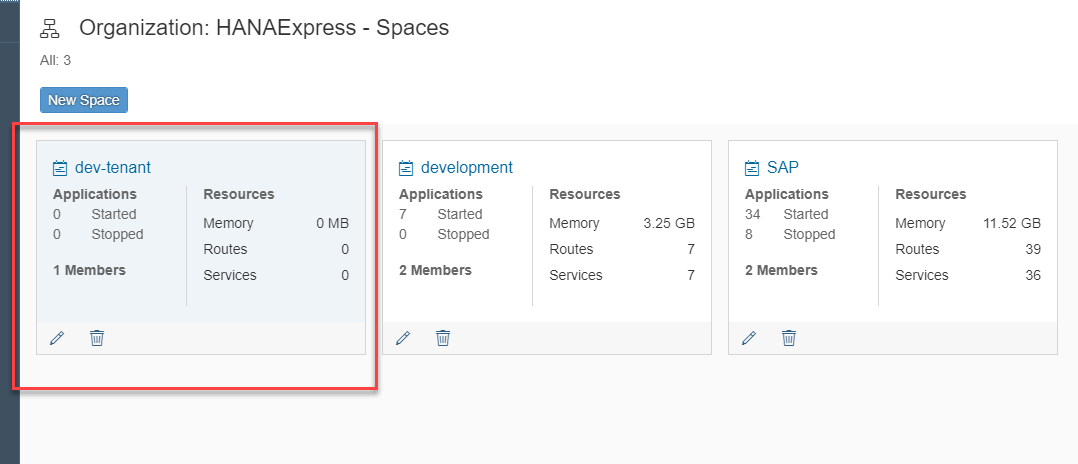Open the dev-tenant space link
The height and width of the screenshot is (464, 1078).
click(x=113, y=167)
